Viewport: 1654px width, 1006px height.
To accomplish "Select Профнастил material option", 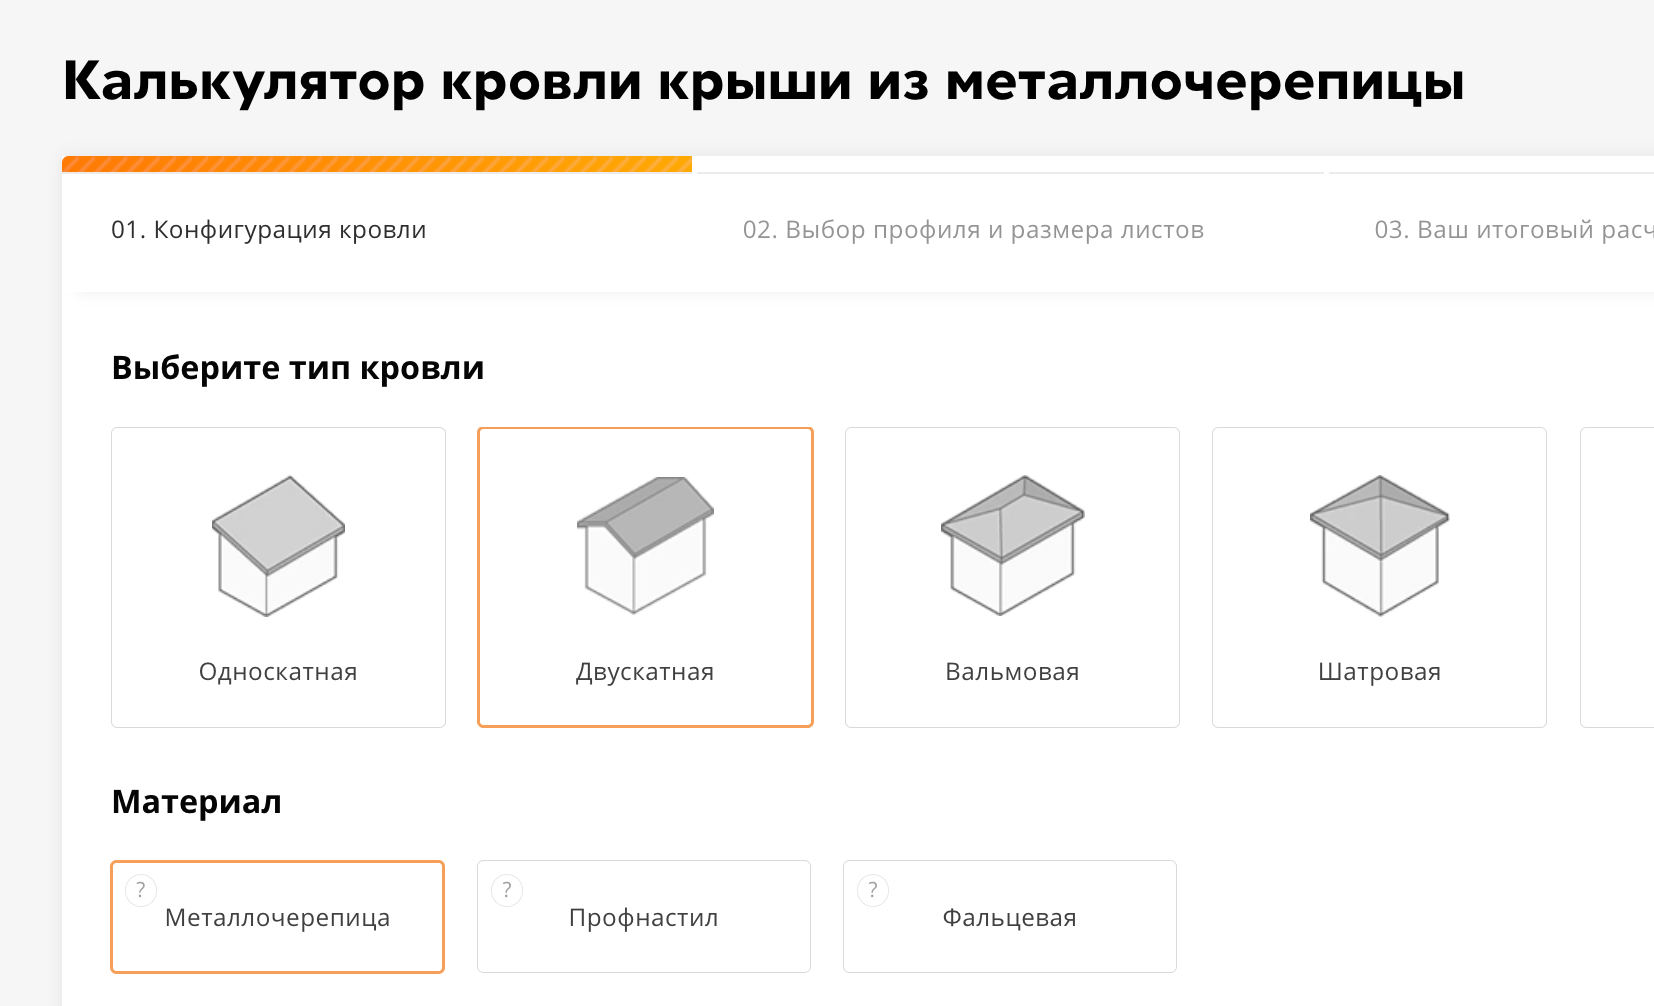I will (644, 918).
